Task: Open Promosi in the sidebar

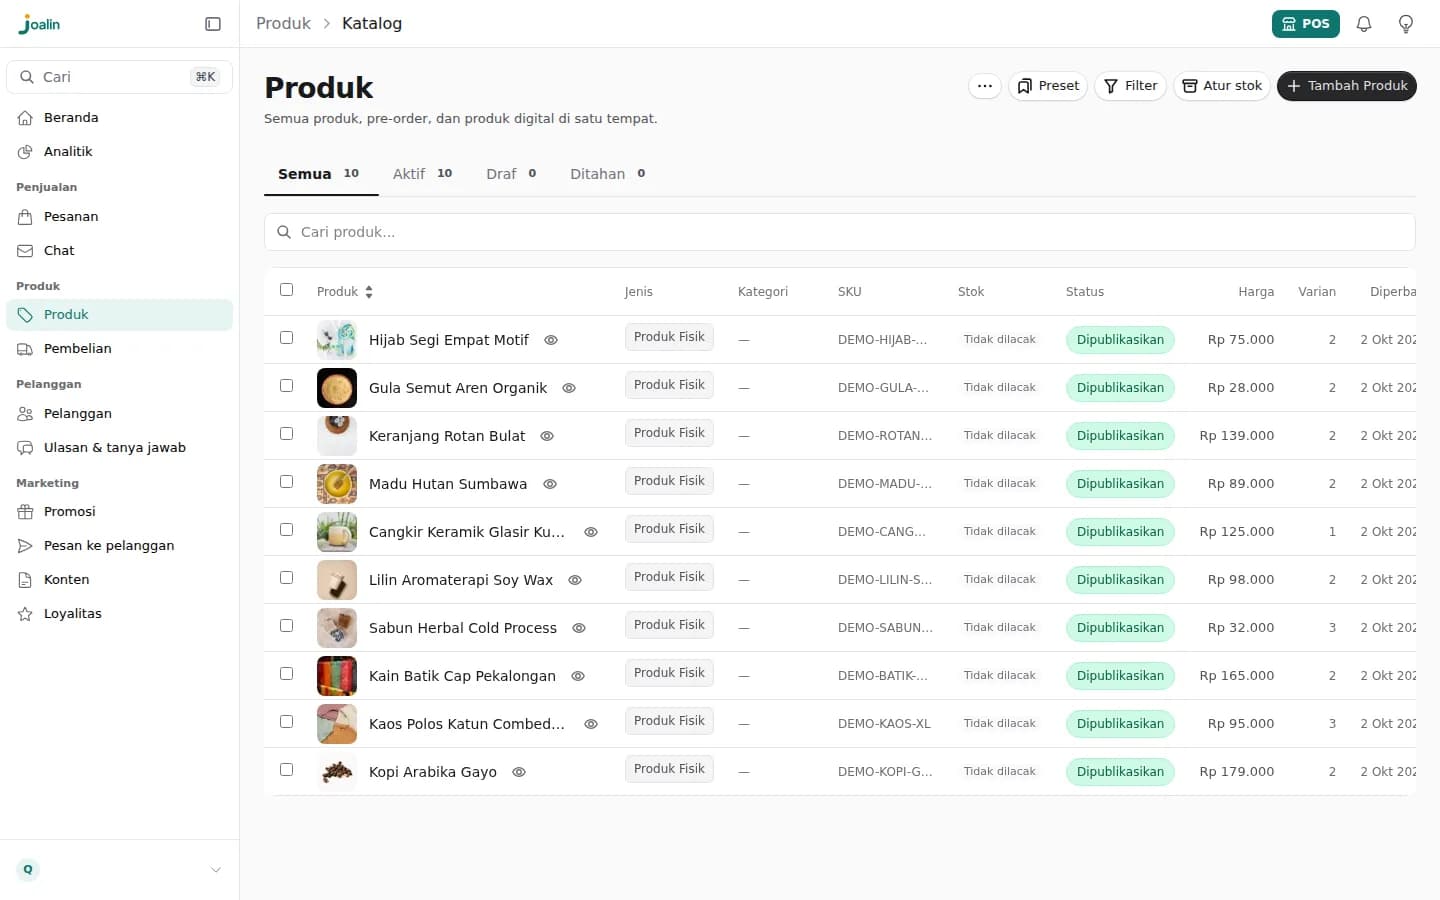Action: [x=119, y=512]
